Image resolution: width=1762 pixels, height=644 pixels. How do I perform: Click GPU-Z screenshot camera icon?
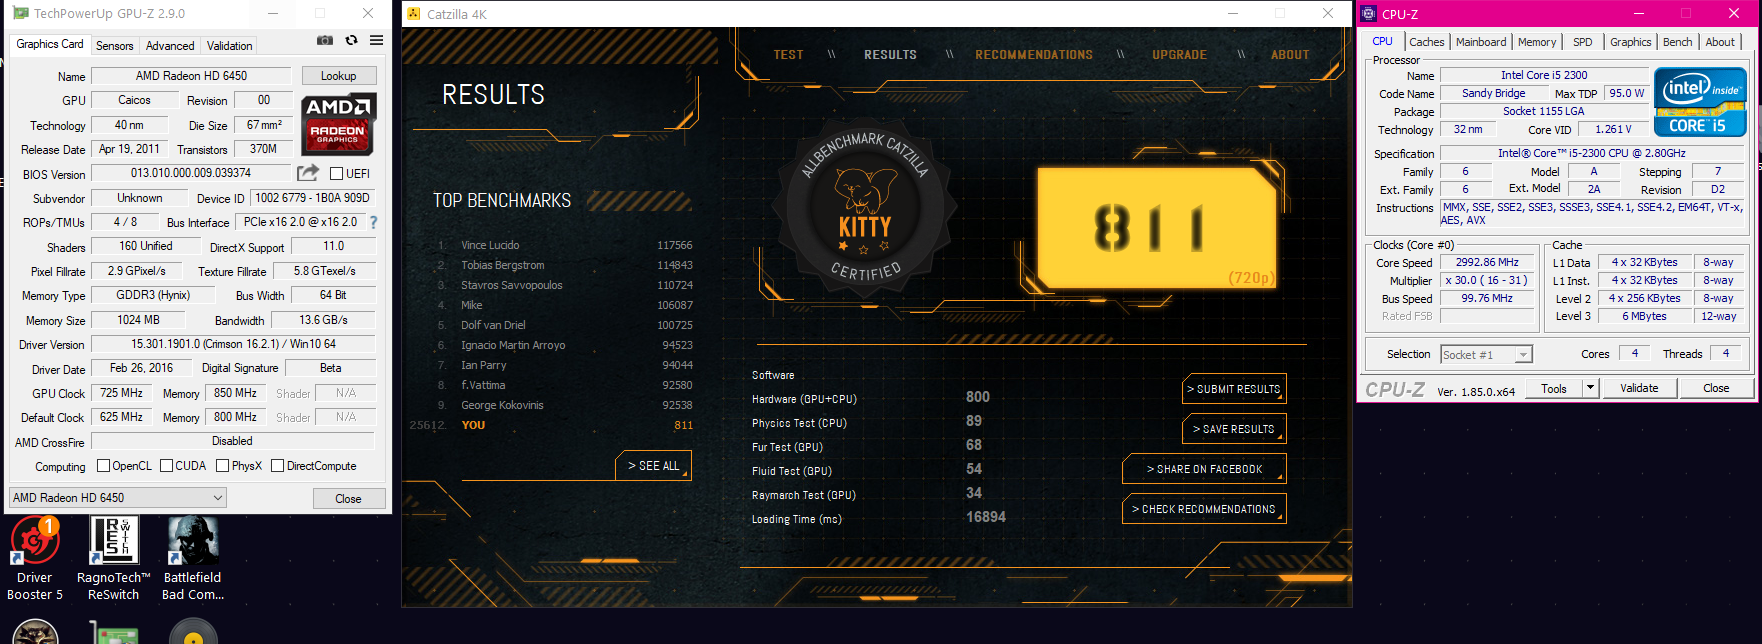coord(325,40)
